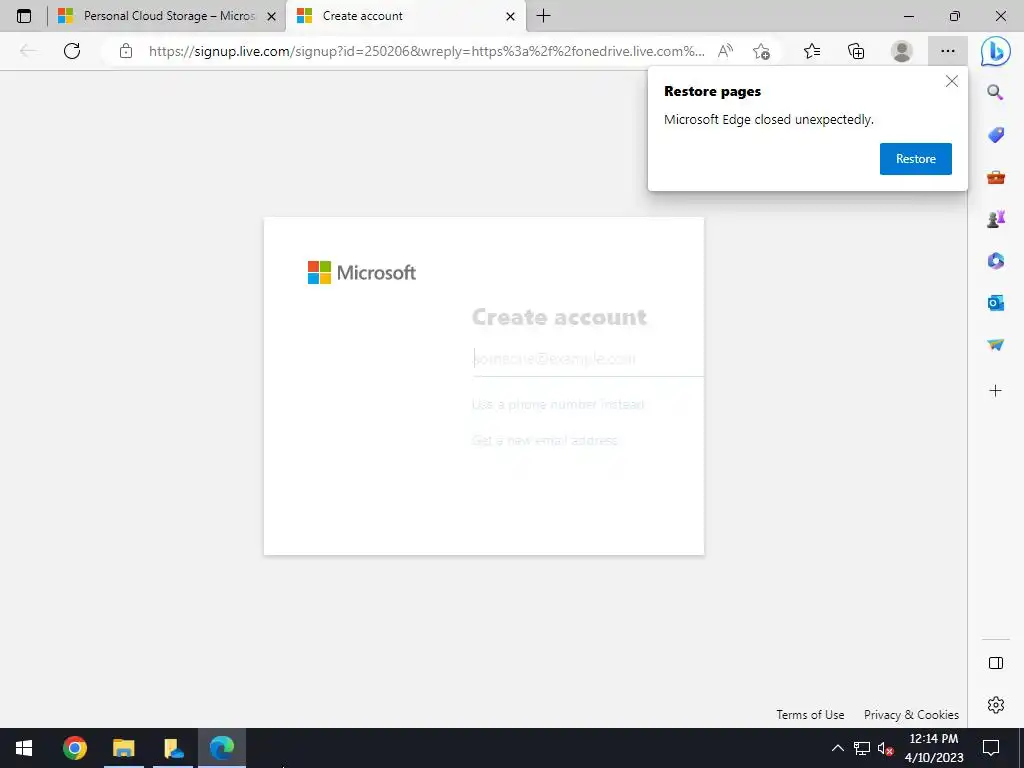The height and width of the screenshot is (768, 1024).
Task: Switch to Personal Cloud Storage tab
Action: (167, 16)
